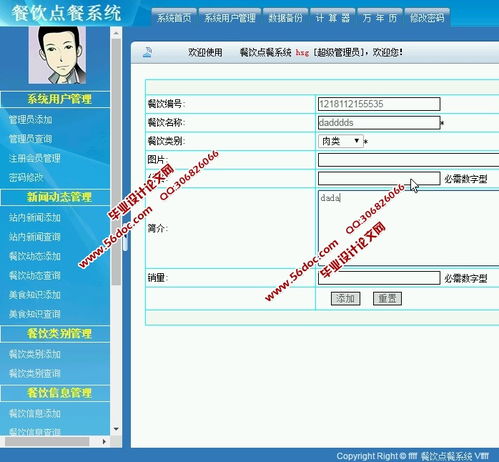Open the 餐饮类别 dropdown showing 肉类
Viewport: 499px width, 462px height.
click(x=340, y=141)
